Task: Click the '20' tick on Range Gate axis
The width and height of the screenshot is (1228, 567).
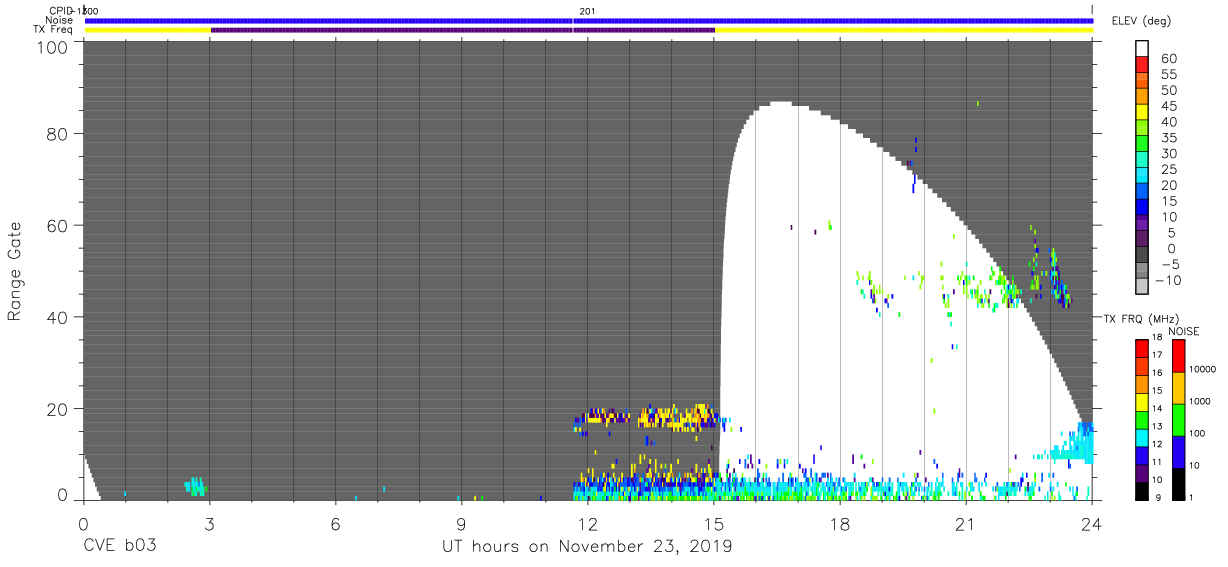Action: pos(57,409)
